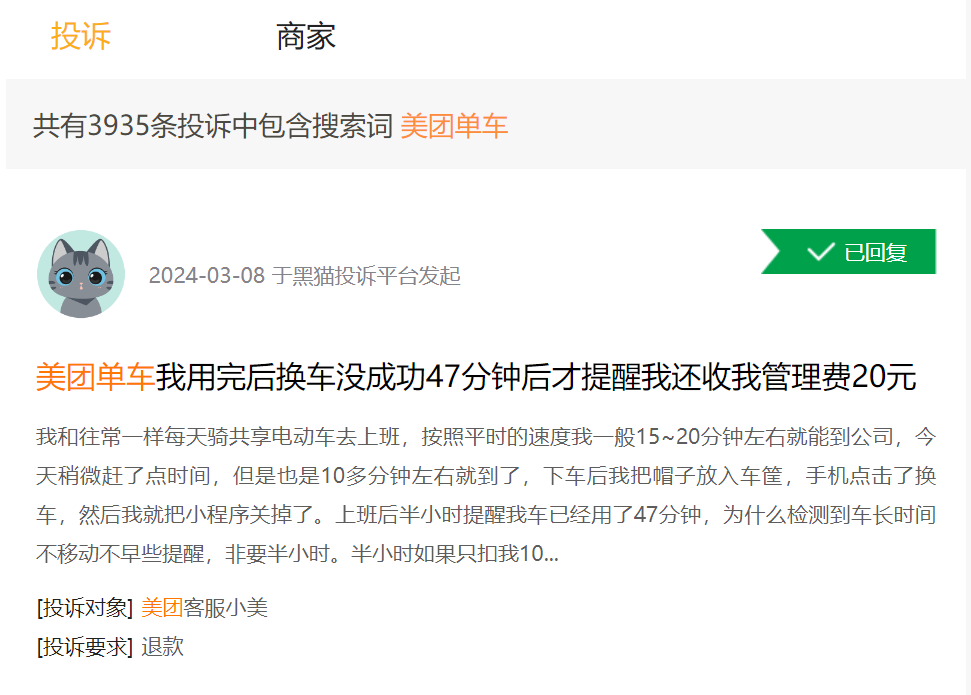Viewport: 971px width, 695px height.
Task: Click the 2024-03-08 post date
Action: (207, 276)
